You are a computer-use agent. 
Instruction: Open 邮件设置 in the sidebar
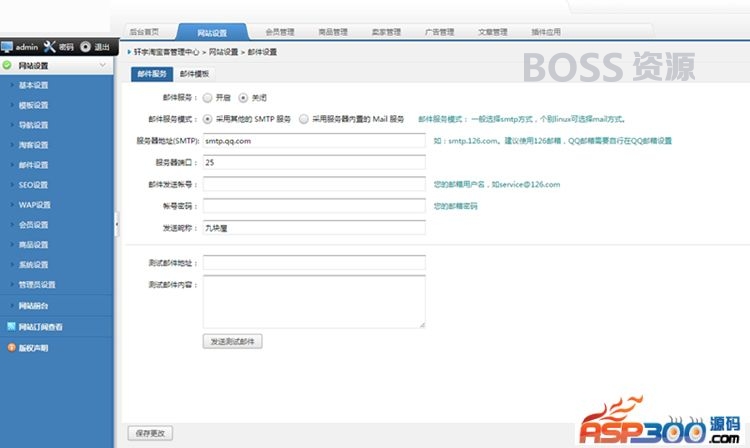[x=33, y=165]
